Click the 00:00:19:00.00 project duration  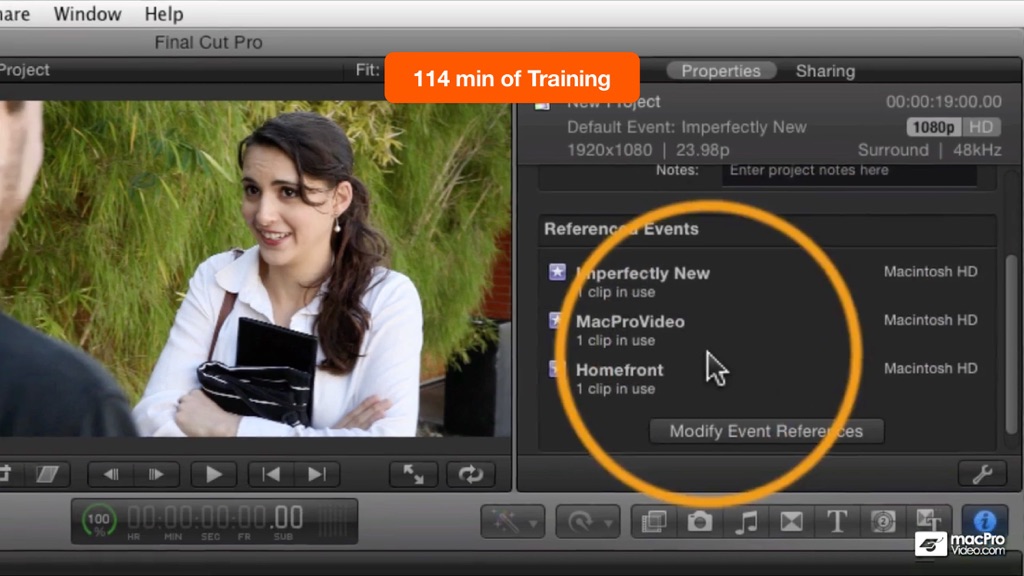944,102
